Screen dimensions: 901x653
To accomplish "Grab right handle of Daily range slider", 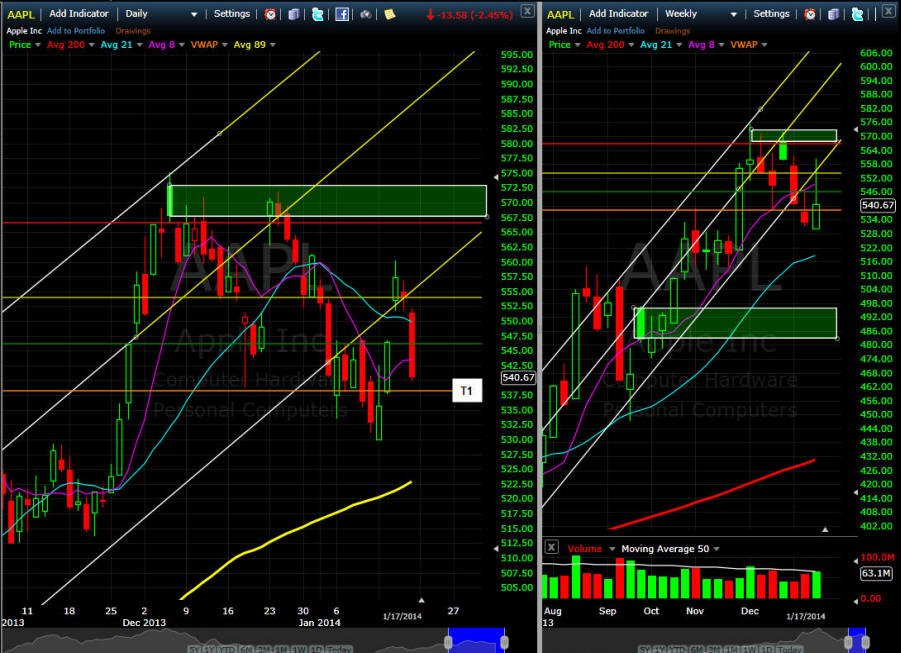I will tap(504, 642).
